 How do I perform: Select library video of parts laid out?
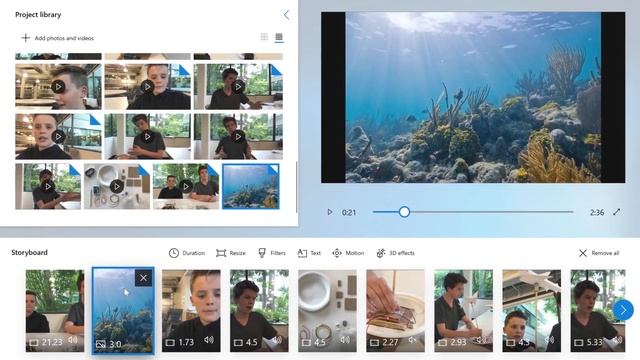point(117,187)
